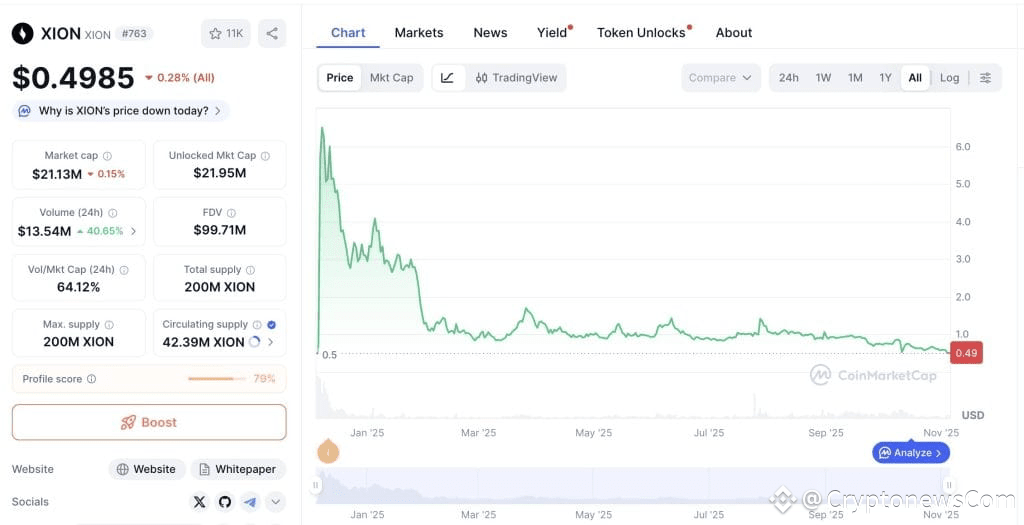The width and height of the screenshot is (1024, 525).
Task: Open the X (Twitter) social link
Action: pyautogui.click(x=199, y=502)
